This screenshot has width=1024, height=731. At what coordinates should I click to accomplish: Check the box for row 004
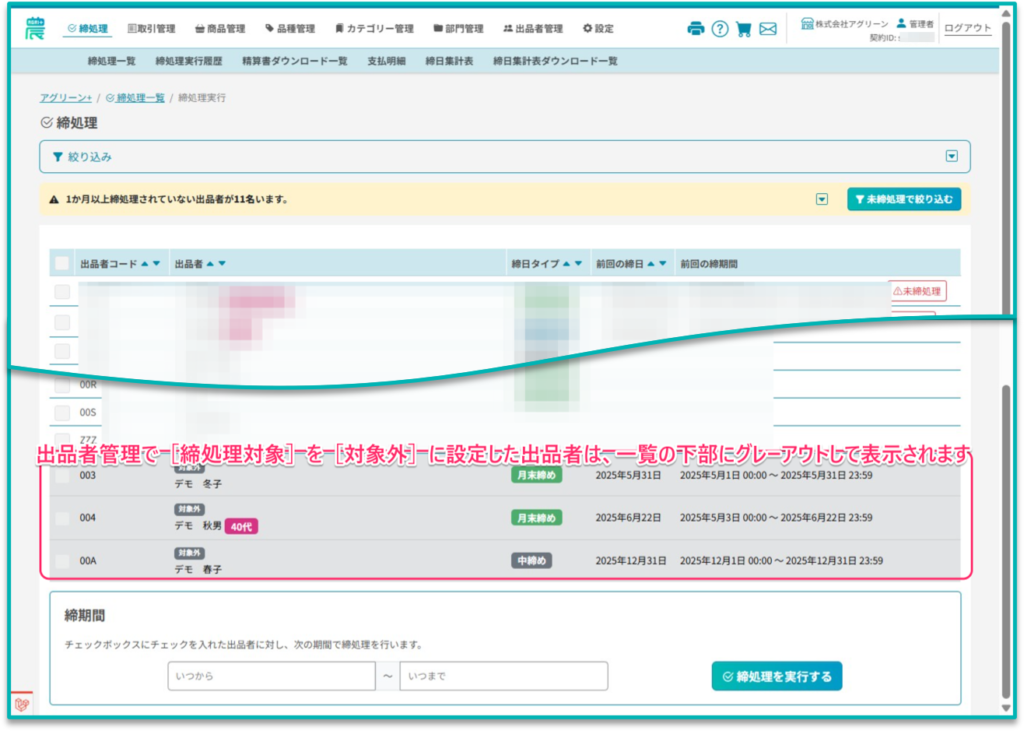click(x=62, y=518)
